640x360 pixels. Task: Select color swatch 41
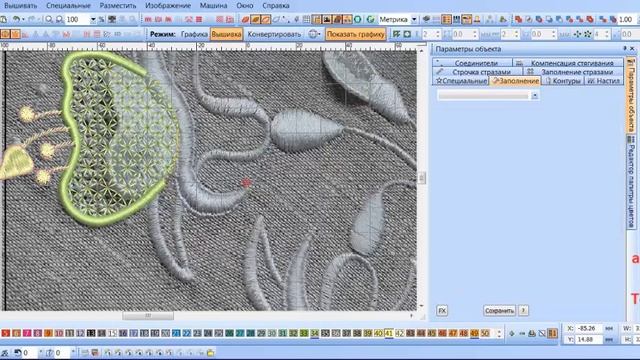(389, 333)
